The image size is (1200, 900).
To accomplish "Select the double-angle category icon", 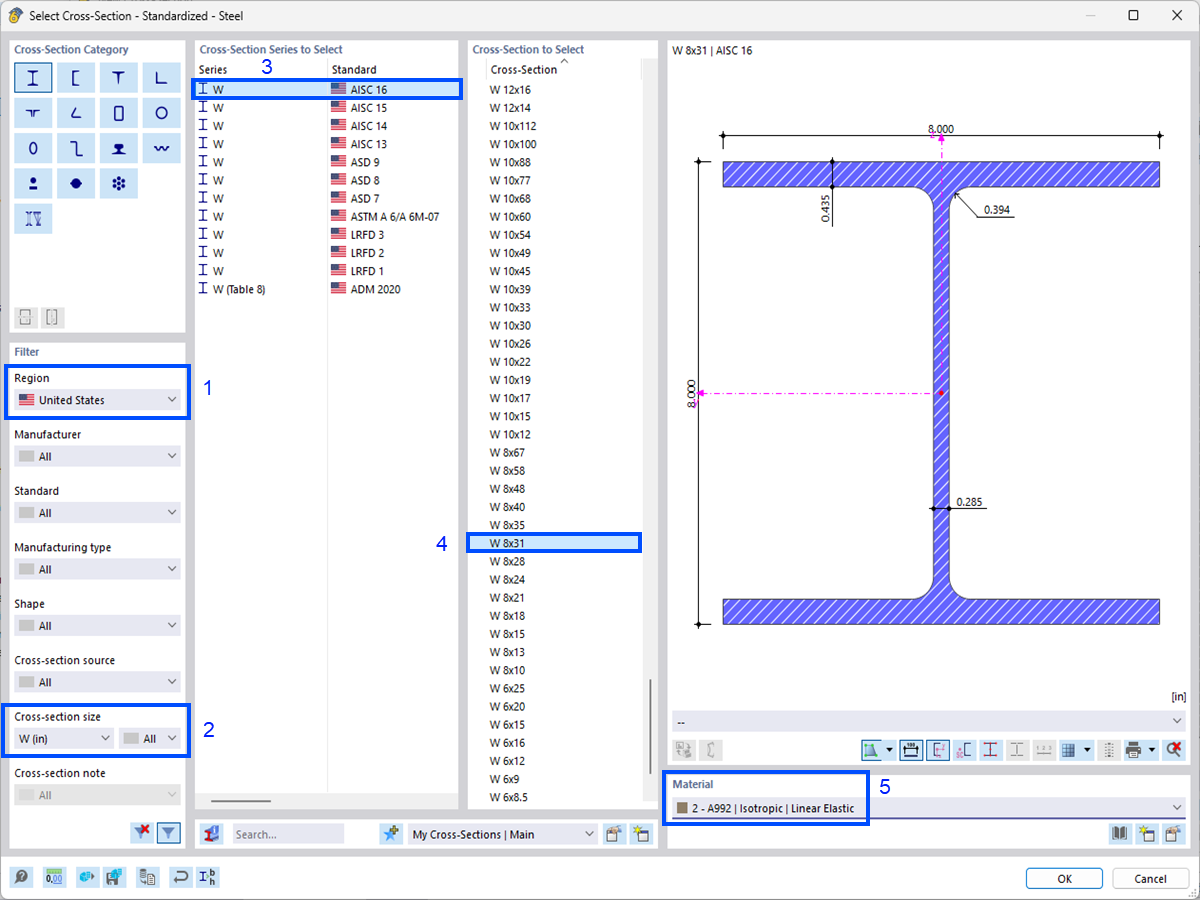I will click(33, 113).
